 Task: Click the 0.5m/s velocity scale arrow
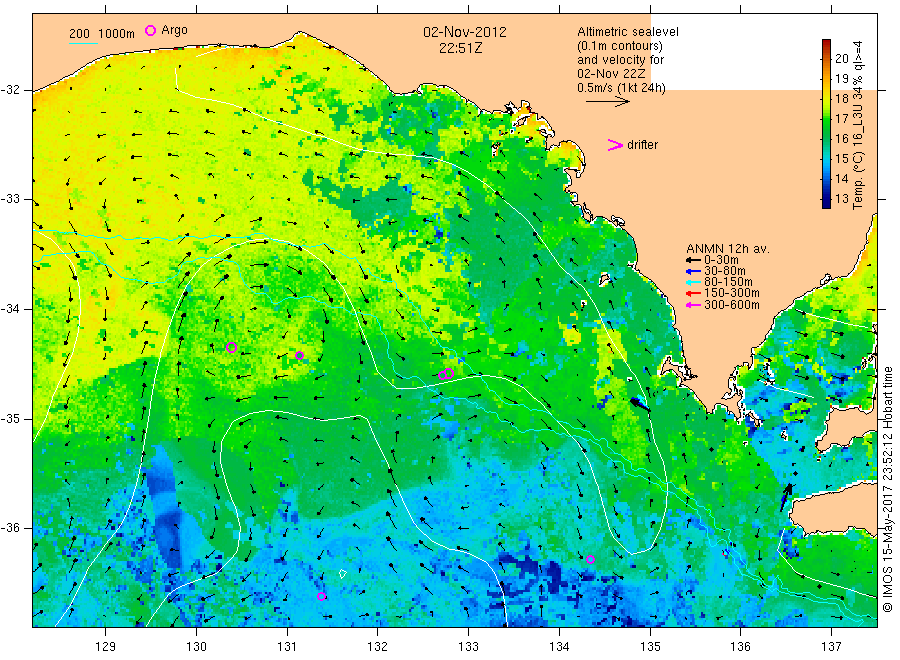[x=607, y=102]
